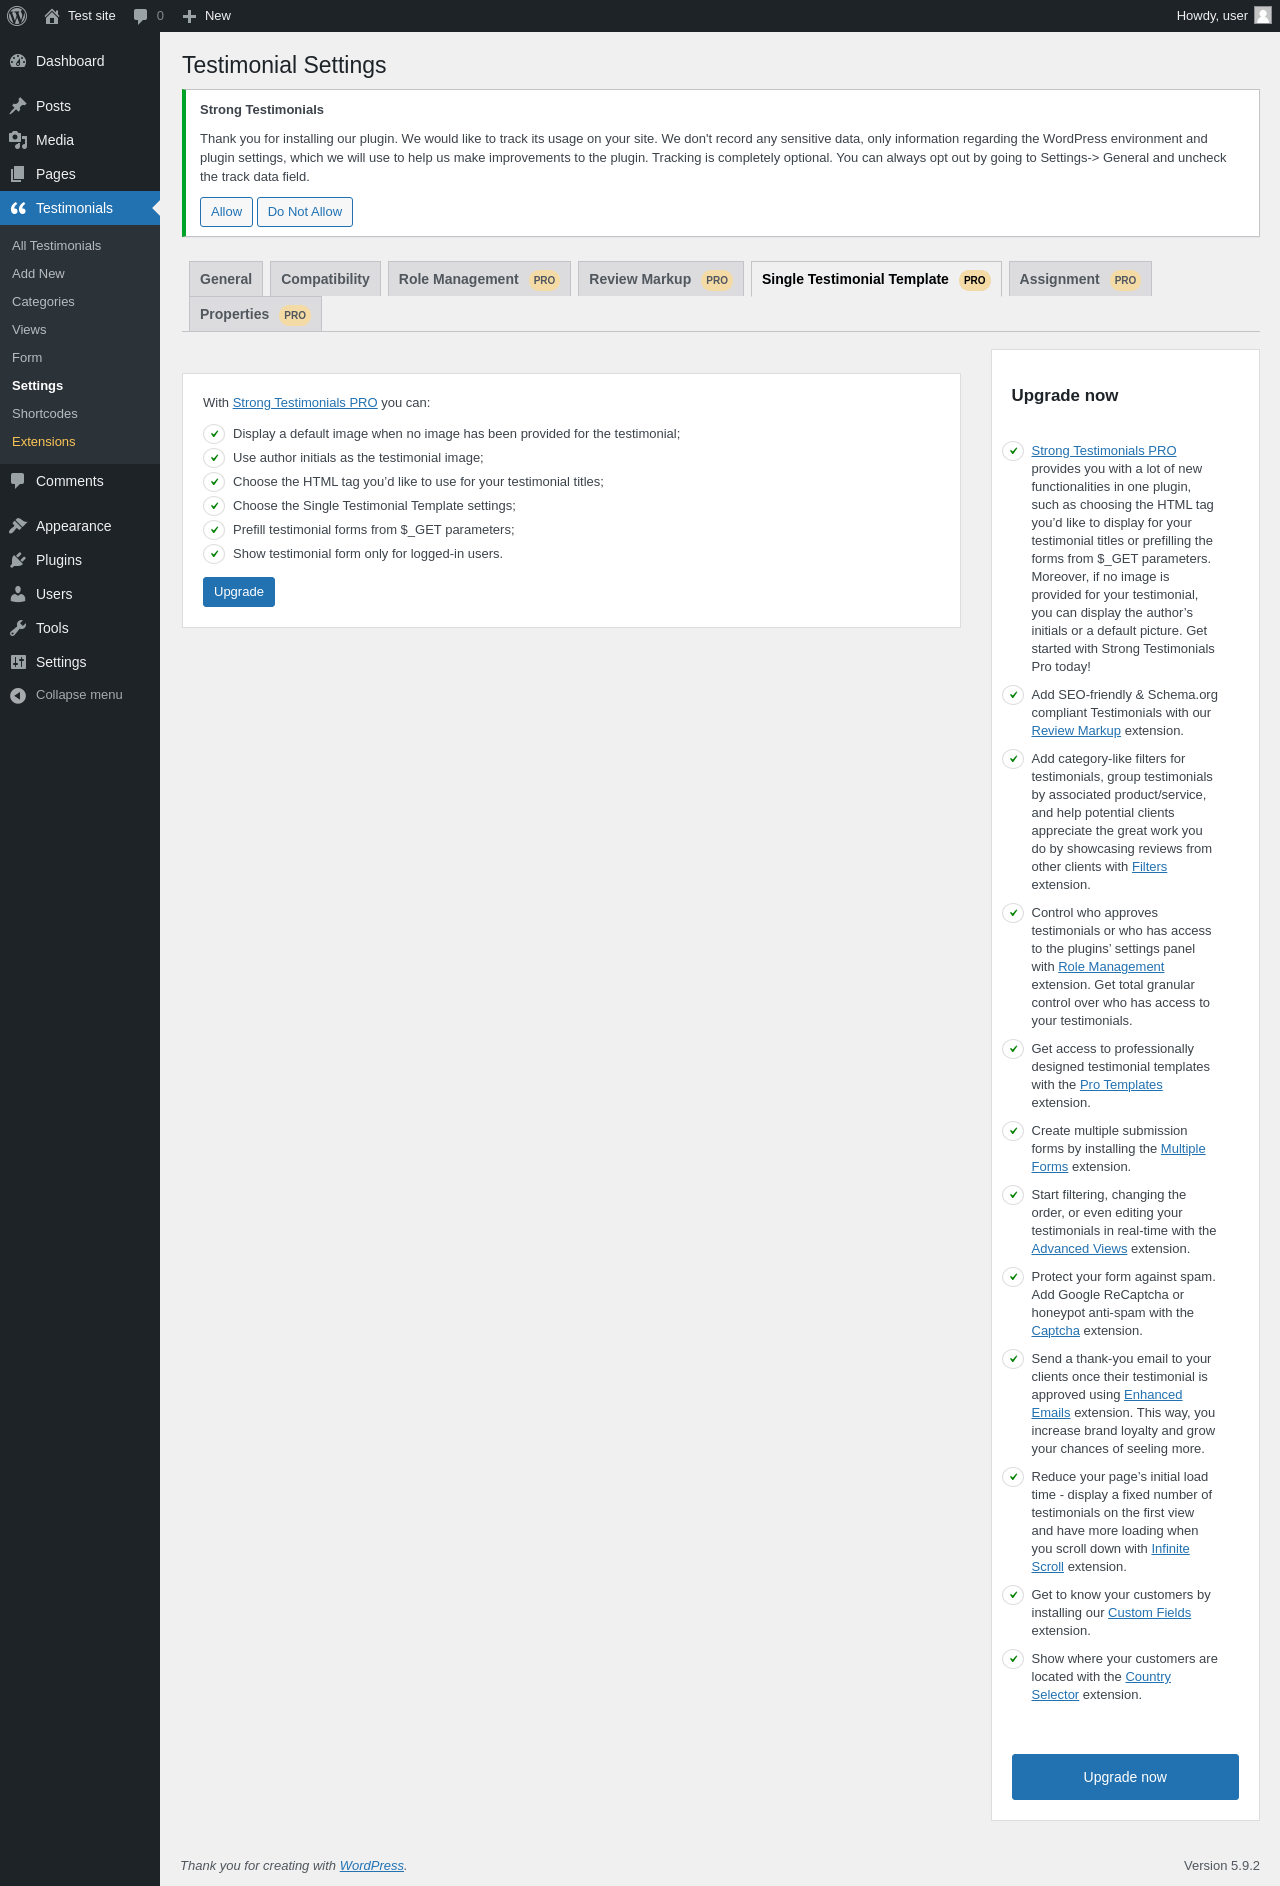Viewport: 1280px width, 1886px height.
Task: Click the Upgrade now heading text
Action: tap(1065, 396)
